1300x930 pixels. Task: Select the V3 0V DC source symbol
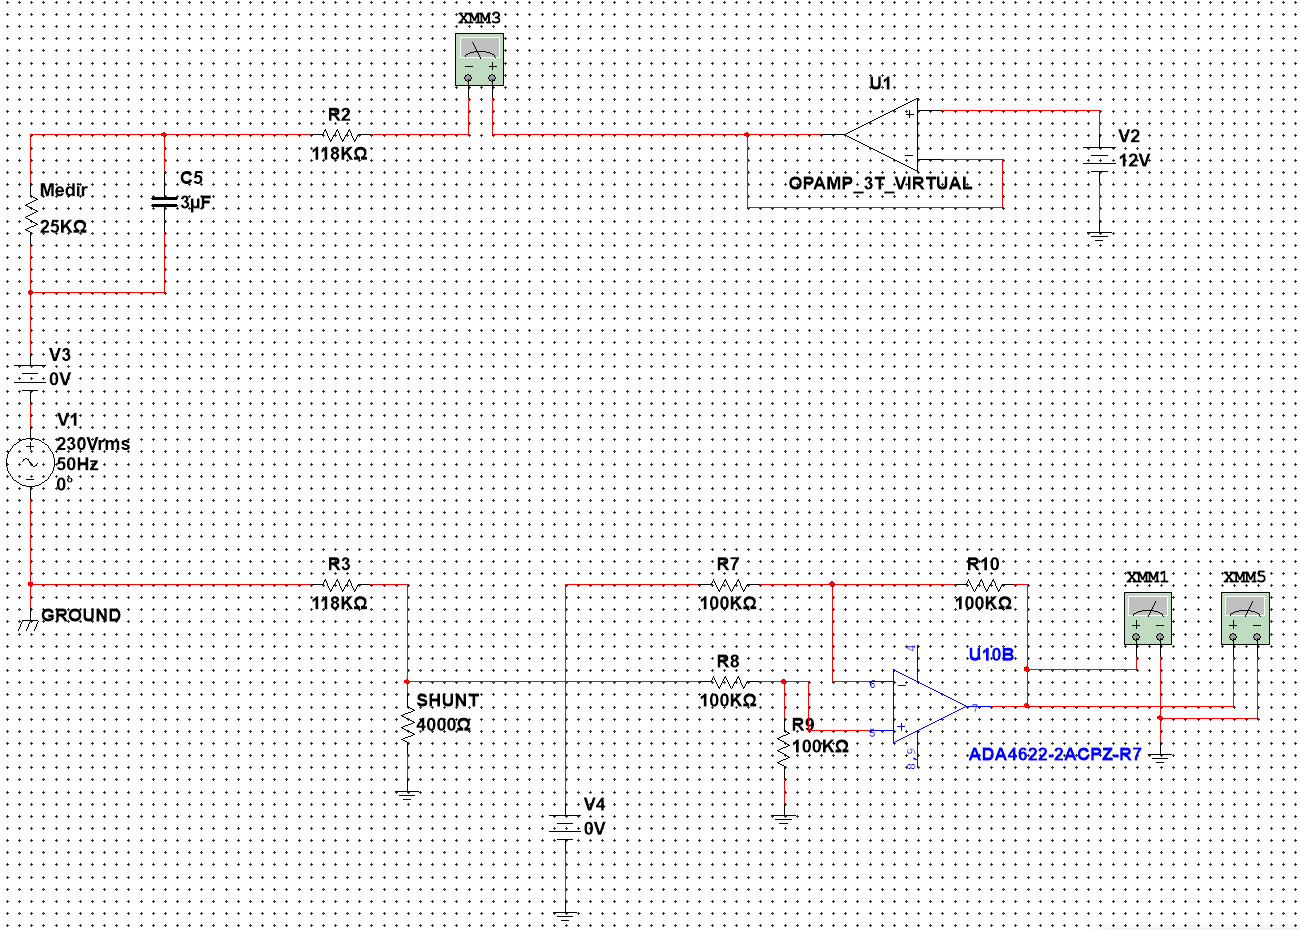tap(31, 378)
